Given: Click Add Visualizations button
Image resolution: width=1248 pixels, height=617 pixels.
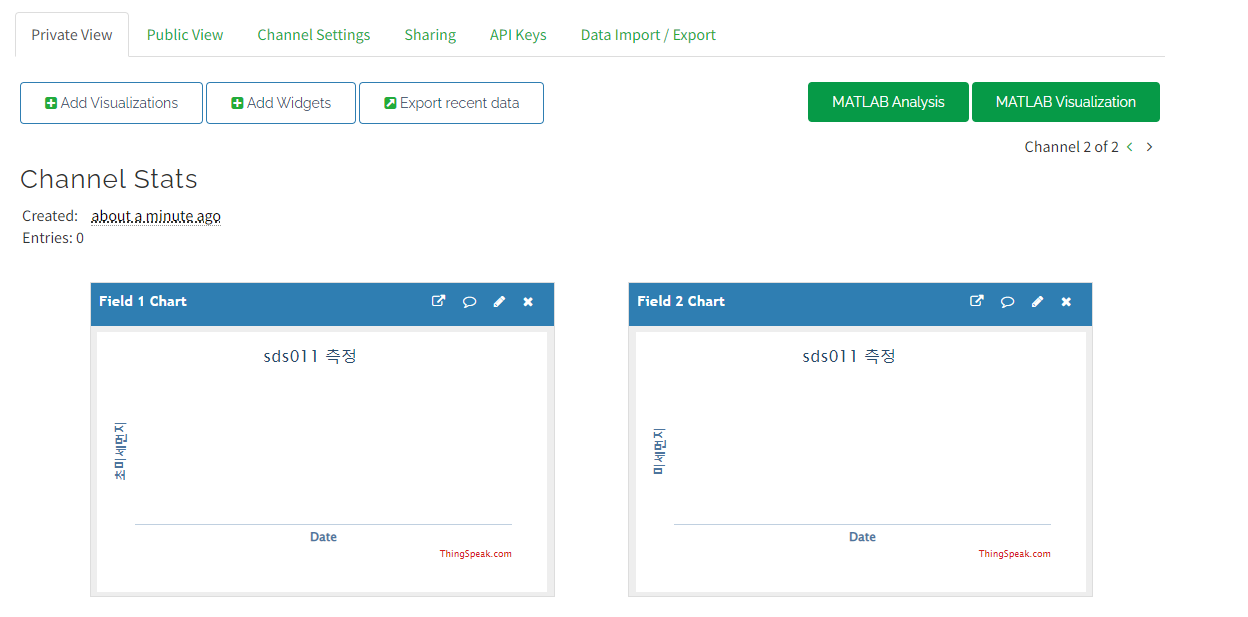Looking at the screenshot, I should tap(111, 103).
